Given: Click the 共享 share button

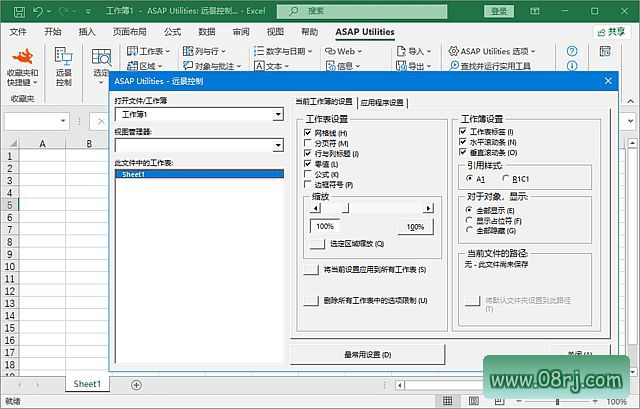Looking at the screenshot, I should [x=611, y=32].
